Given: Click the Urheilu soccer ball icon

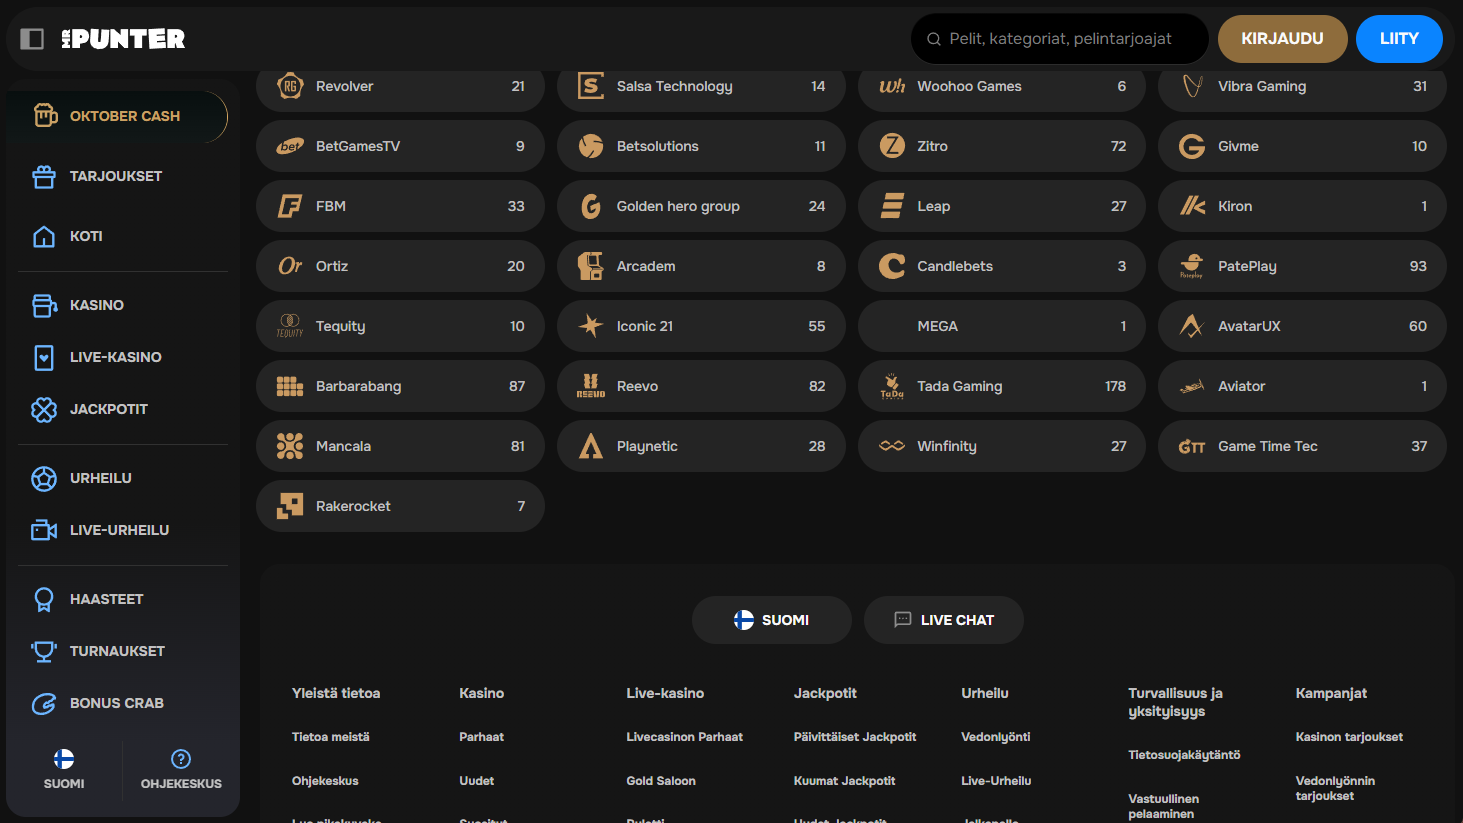Looking at the screenshot, I should point(44,479).
